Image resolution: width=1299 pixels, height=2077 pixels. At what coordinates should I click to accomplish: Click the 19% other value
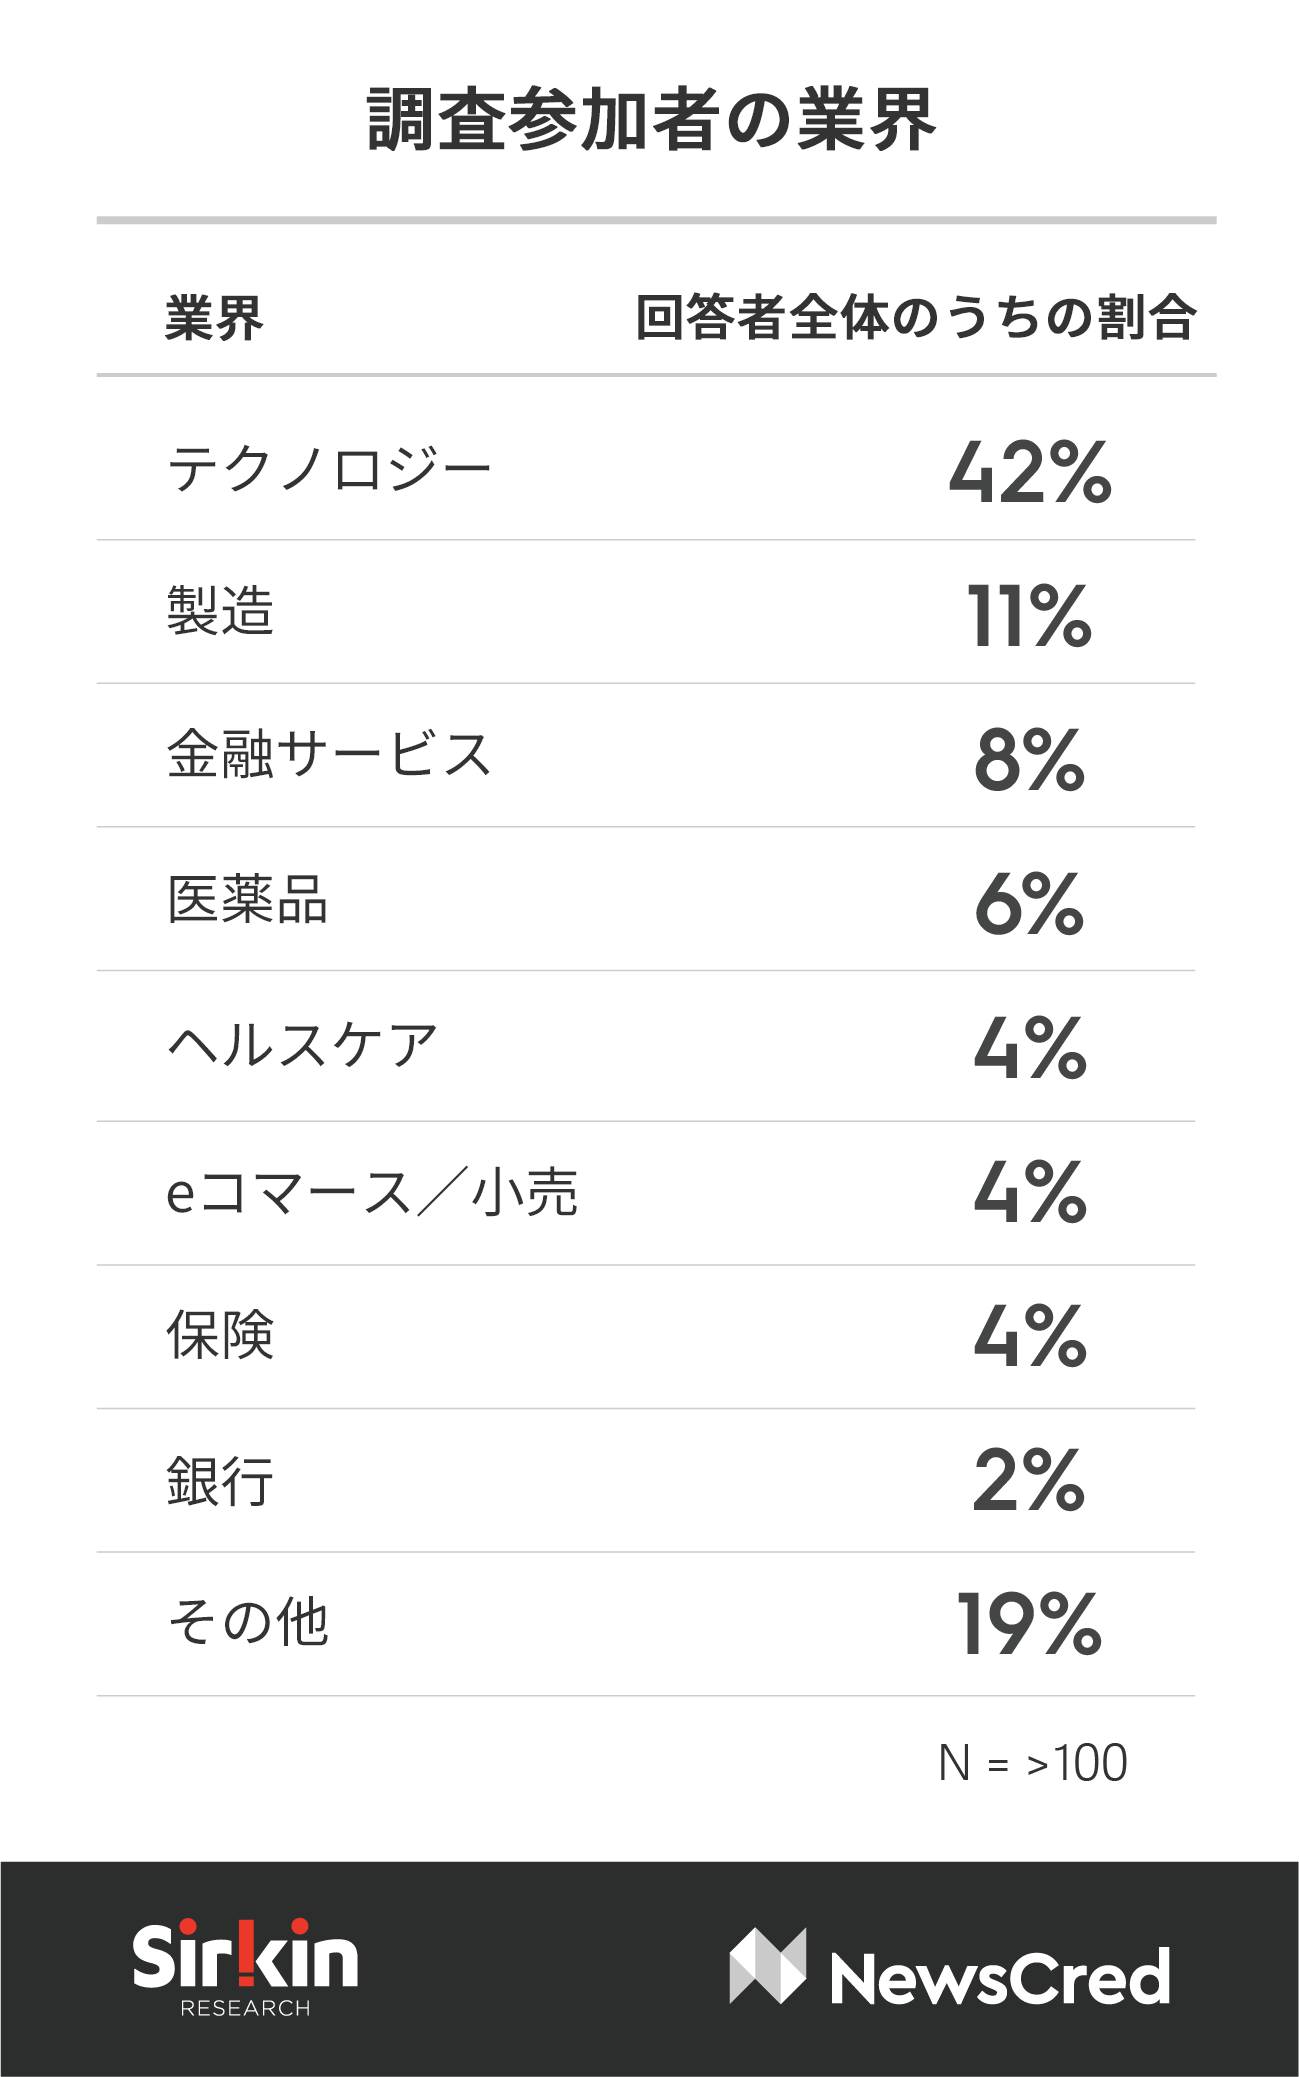pyautogui.click(x=1030, y=1623)
